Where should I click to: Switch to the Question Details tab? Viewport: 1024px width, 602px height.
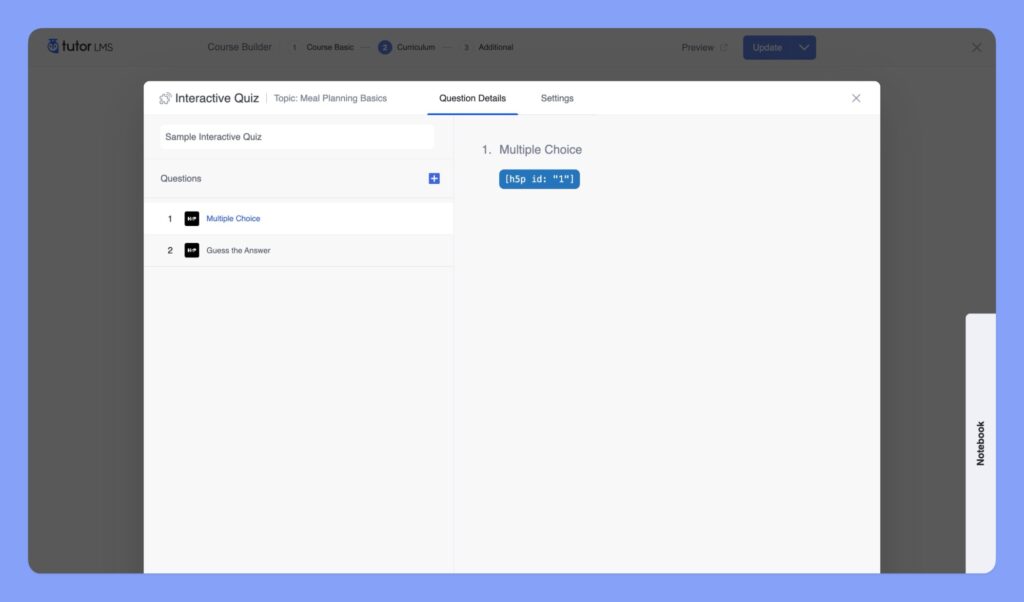point(472,98)
